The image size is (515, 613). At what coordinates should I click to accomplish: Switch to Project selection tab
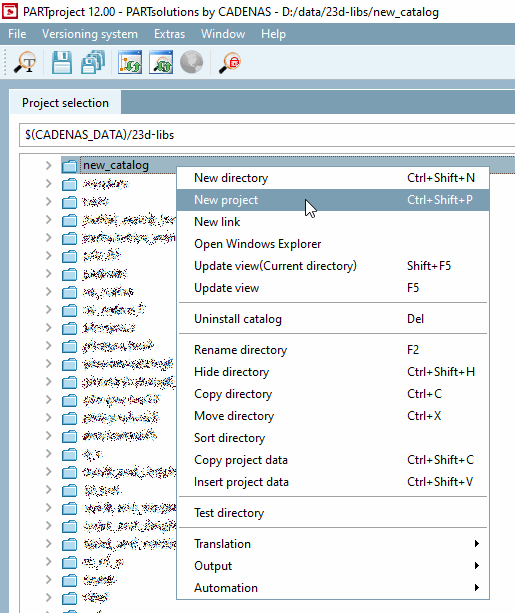tap(65, 103)
